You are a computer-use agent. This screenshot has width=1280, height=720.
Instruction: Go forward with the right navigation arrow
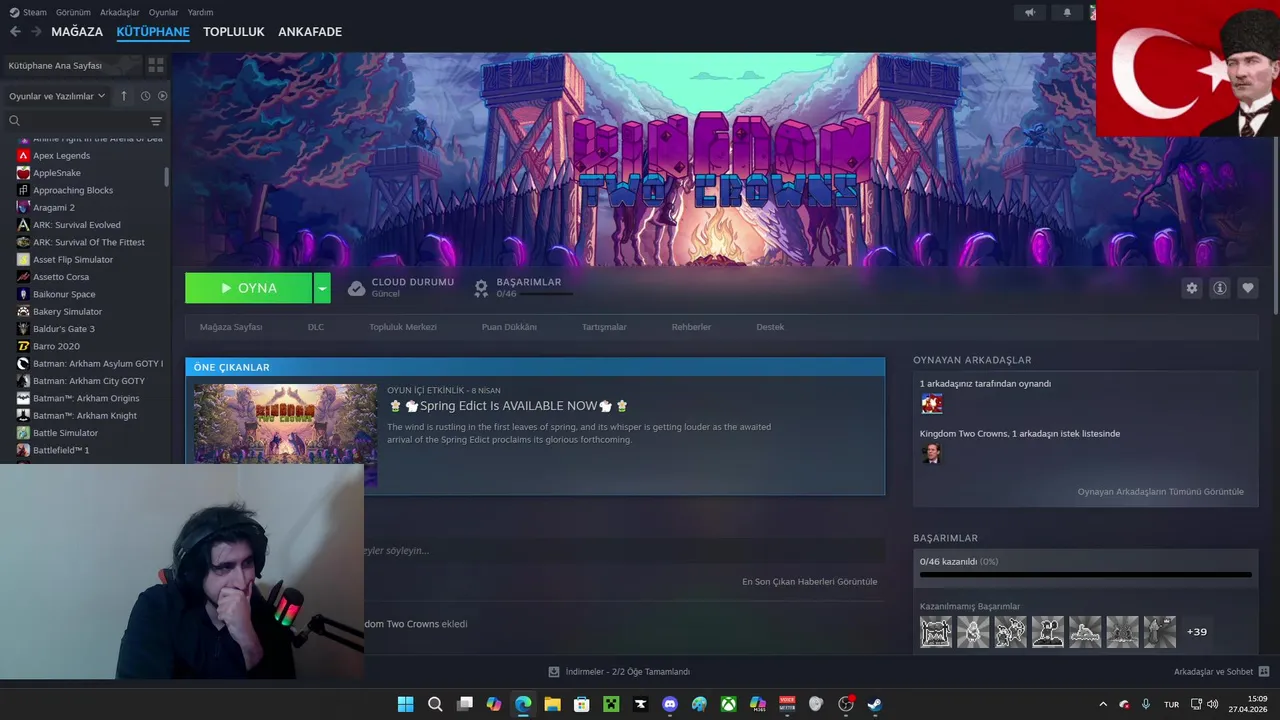click(x=36, y=32)
